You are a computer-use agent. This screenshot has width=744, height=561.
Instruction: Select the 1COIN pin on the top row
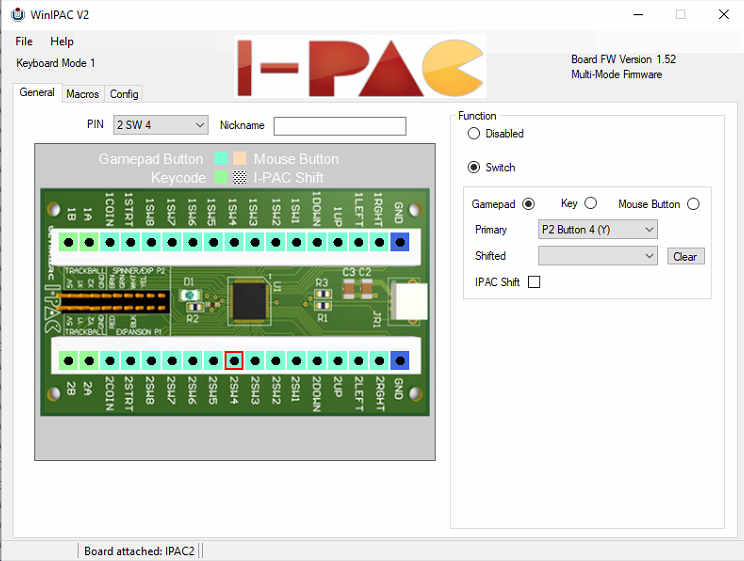coord(110,243)
